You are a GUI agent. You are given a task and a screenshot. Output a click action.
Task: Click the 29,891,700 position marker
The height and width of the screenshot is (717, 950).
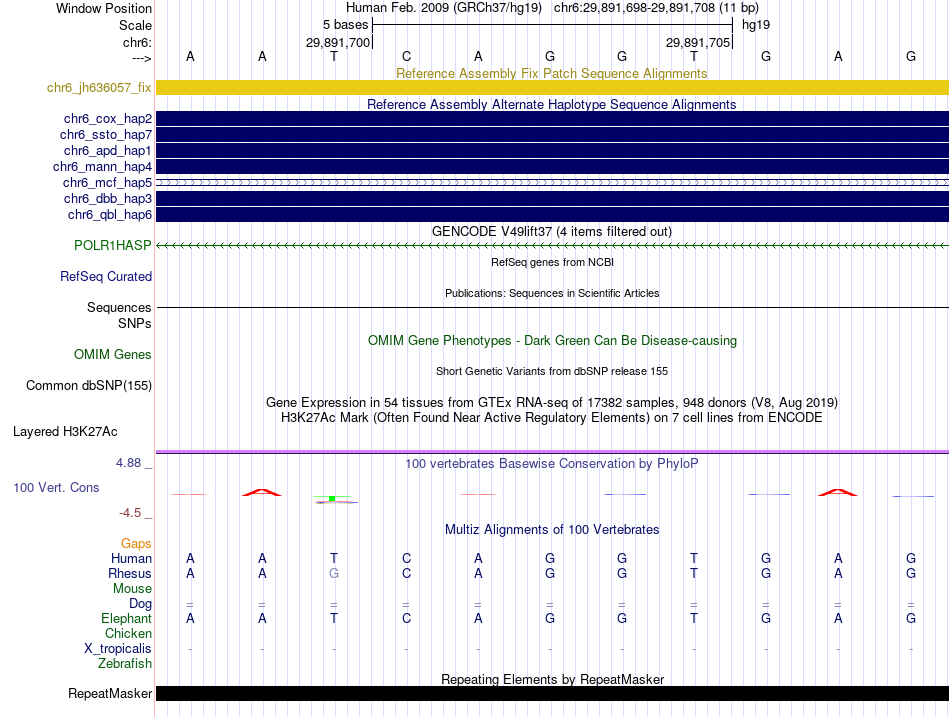pos(337,42)
